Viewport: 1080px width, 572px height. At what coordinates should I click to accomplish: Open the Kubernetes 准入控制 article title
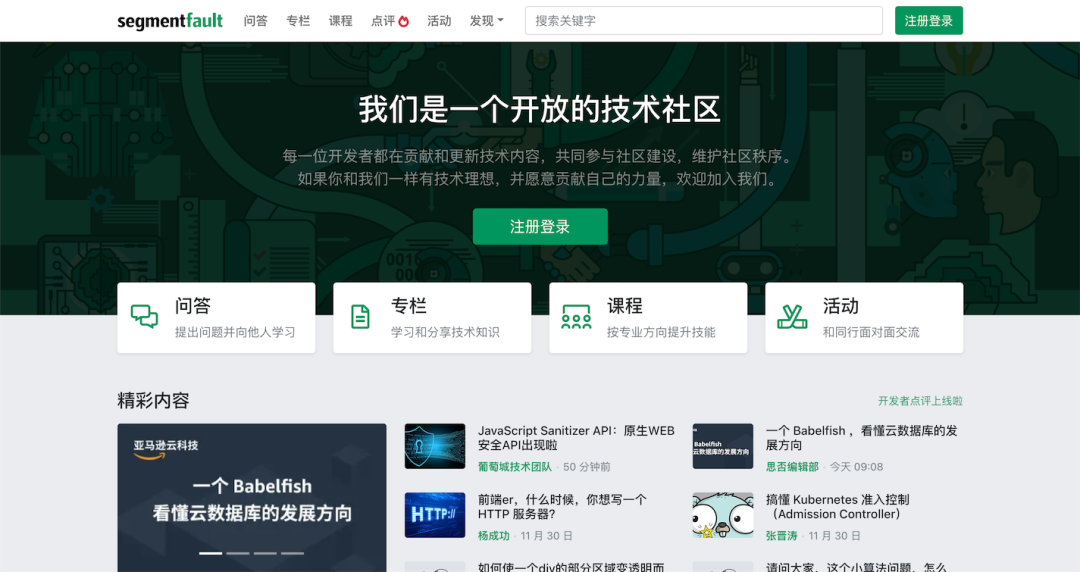(x=838, y=507)
